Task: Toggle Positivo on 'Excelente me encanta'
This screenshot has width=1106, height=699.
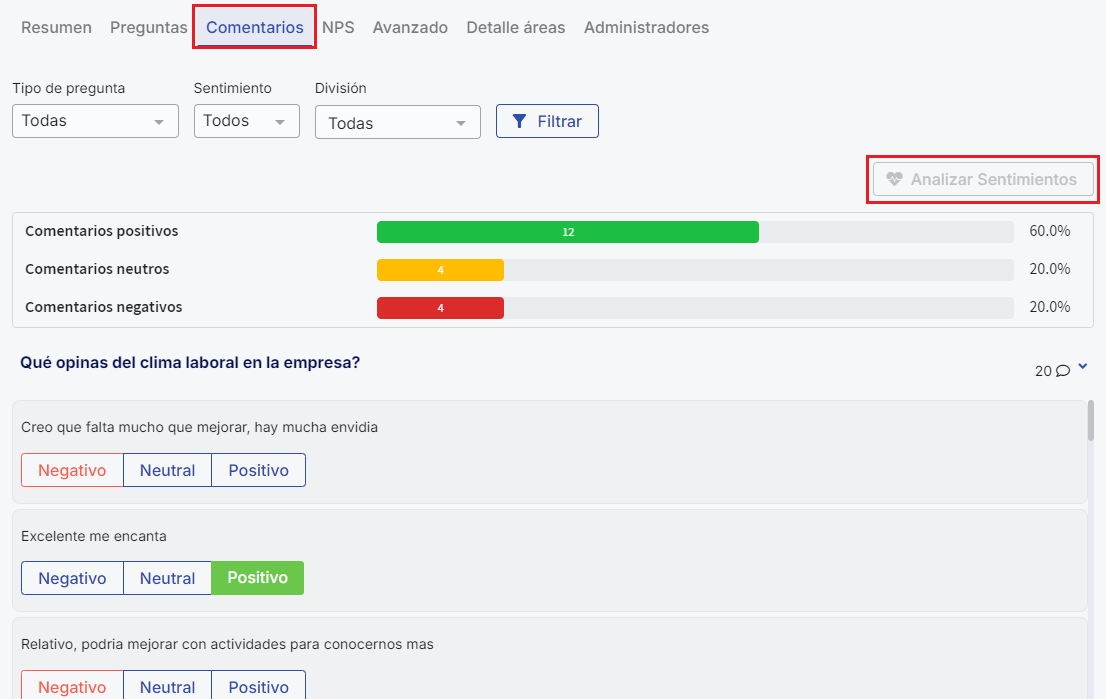Action: 257,578
